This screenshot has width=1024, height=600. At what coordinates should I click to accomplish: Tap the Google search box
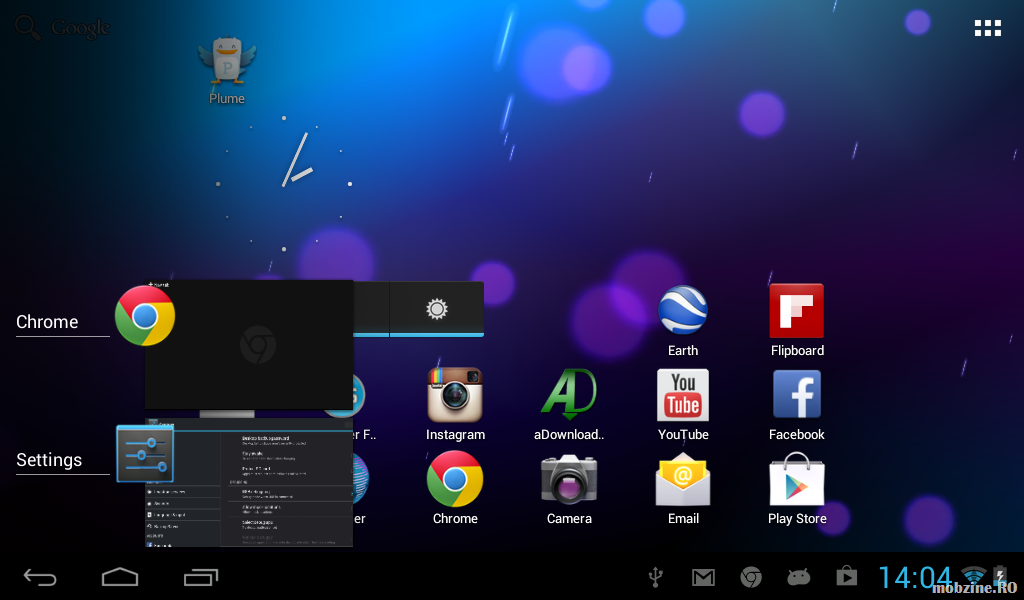(63, 28)
